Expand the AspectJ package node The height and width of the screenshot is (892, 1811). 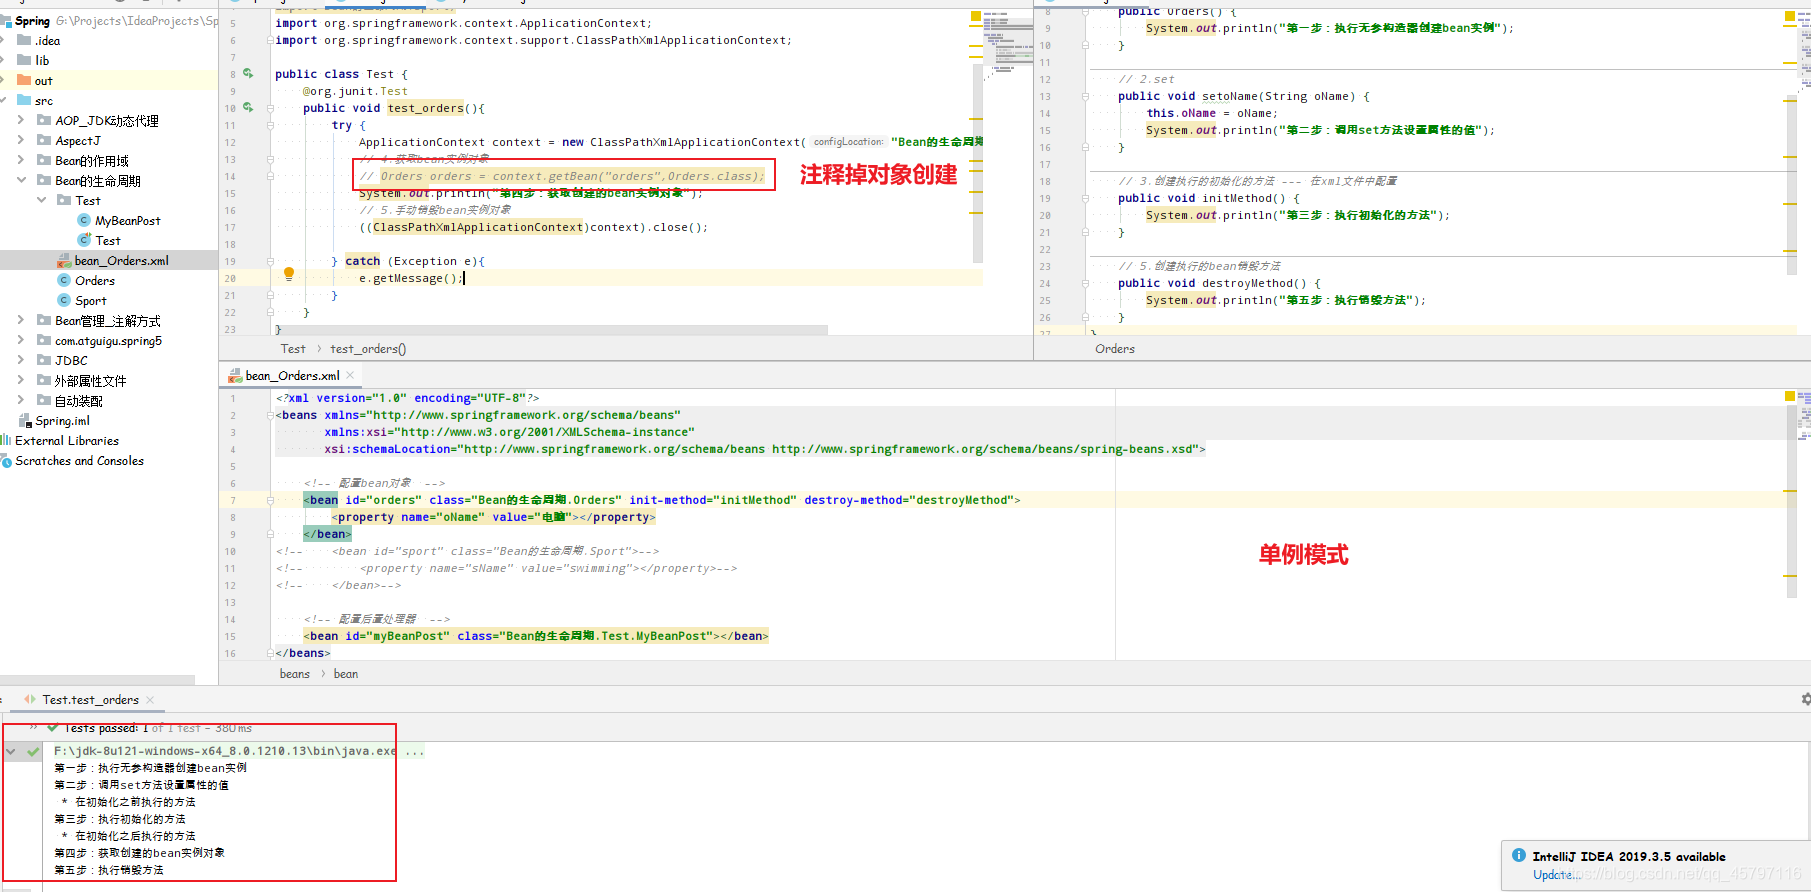click(21, 140)
